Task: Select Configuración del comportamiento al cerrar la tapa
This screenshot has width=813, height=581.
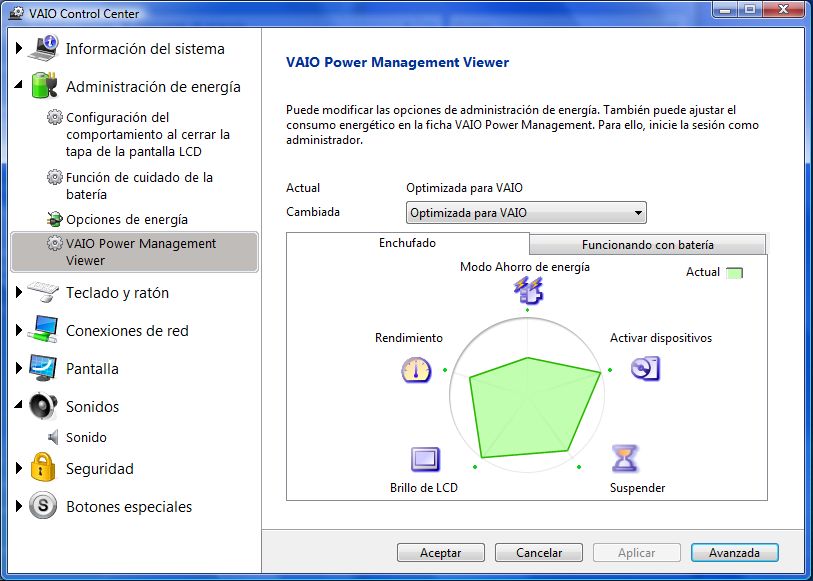Action: (148, 134)
